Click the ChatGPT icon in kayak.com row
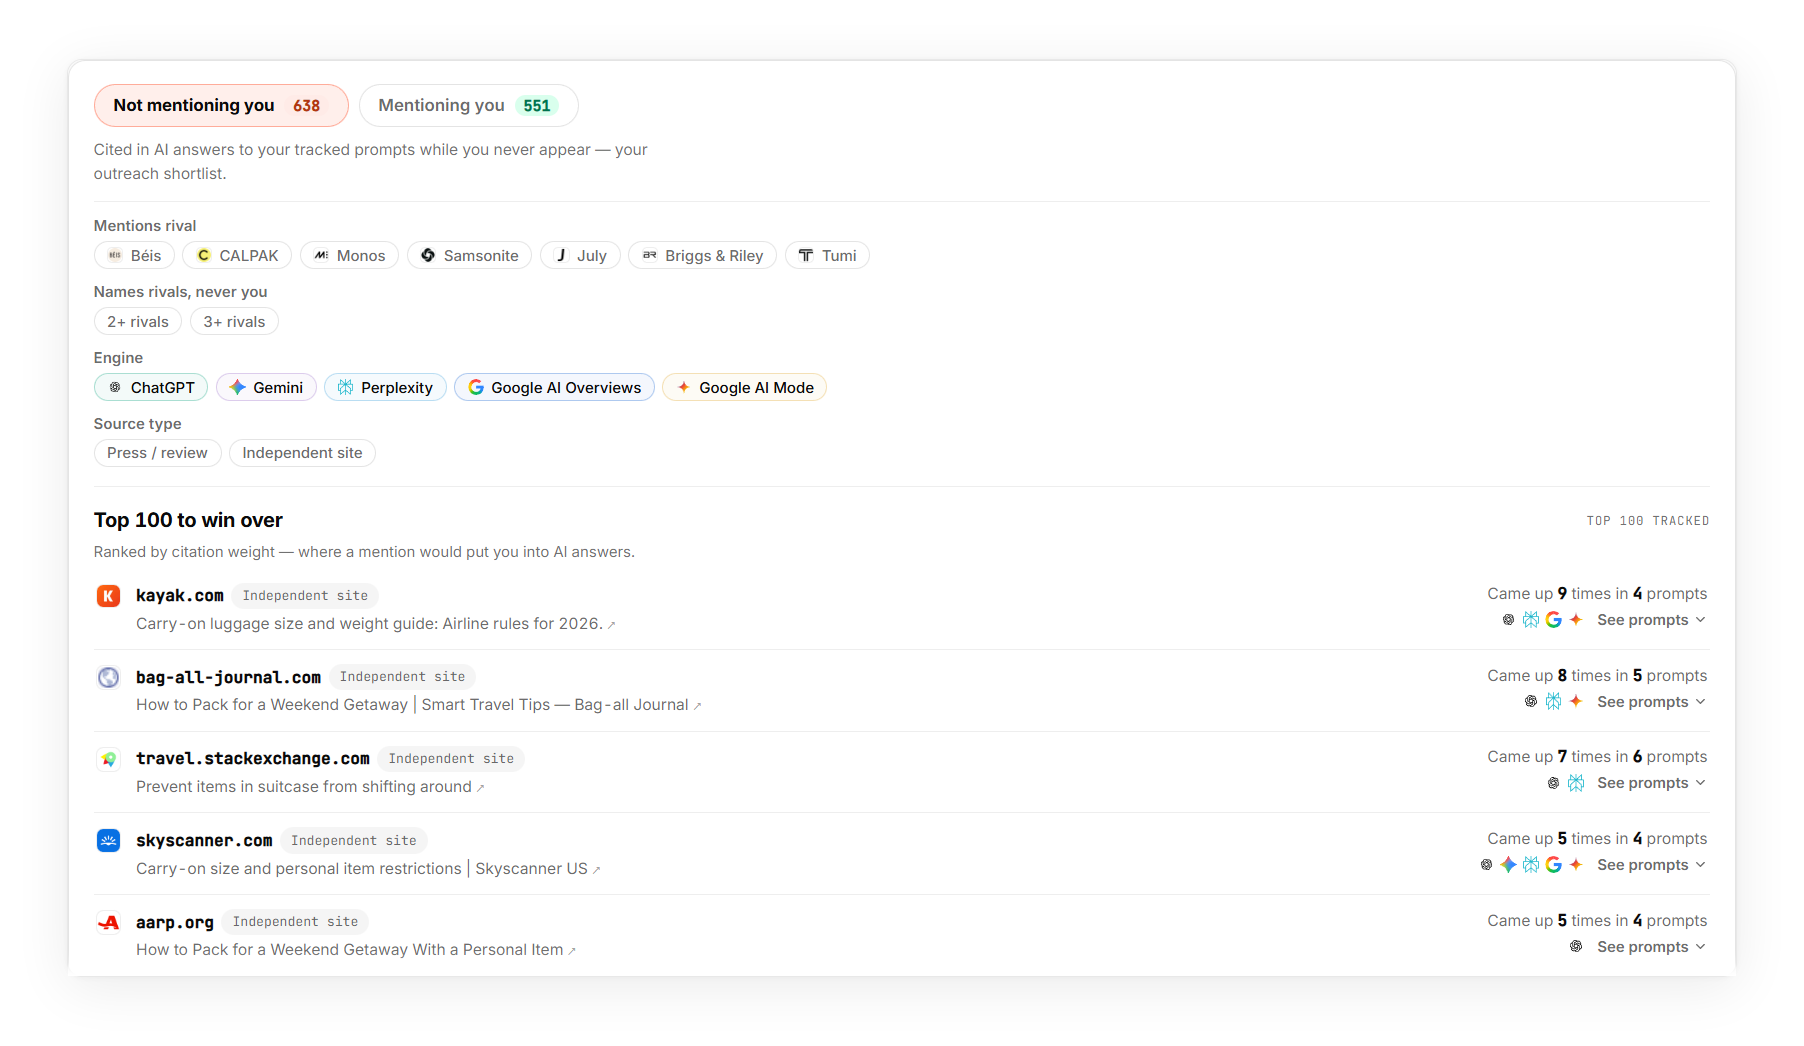 tap(1508, 620)
